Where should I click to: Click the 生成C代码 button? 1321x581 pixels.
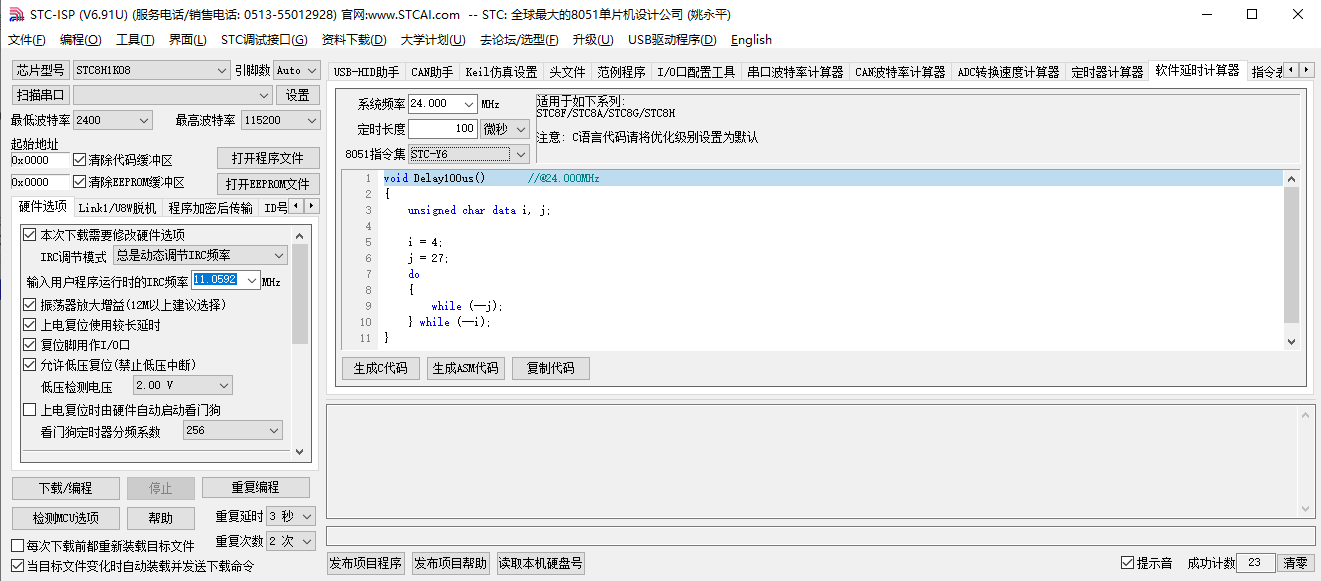point(381,368)
